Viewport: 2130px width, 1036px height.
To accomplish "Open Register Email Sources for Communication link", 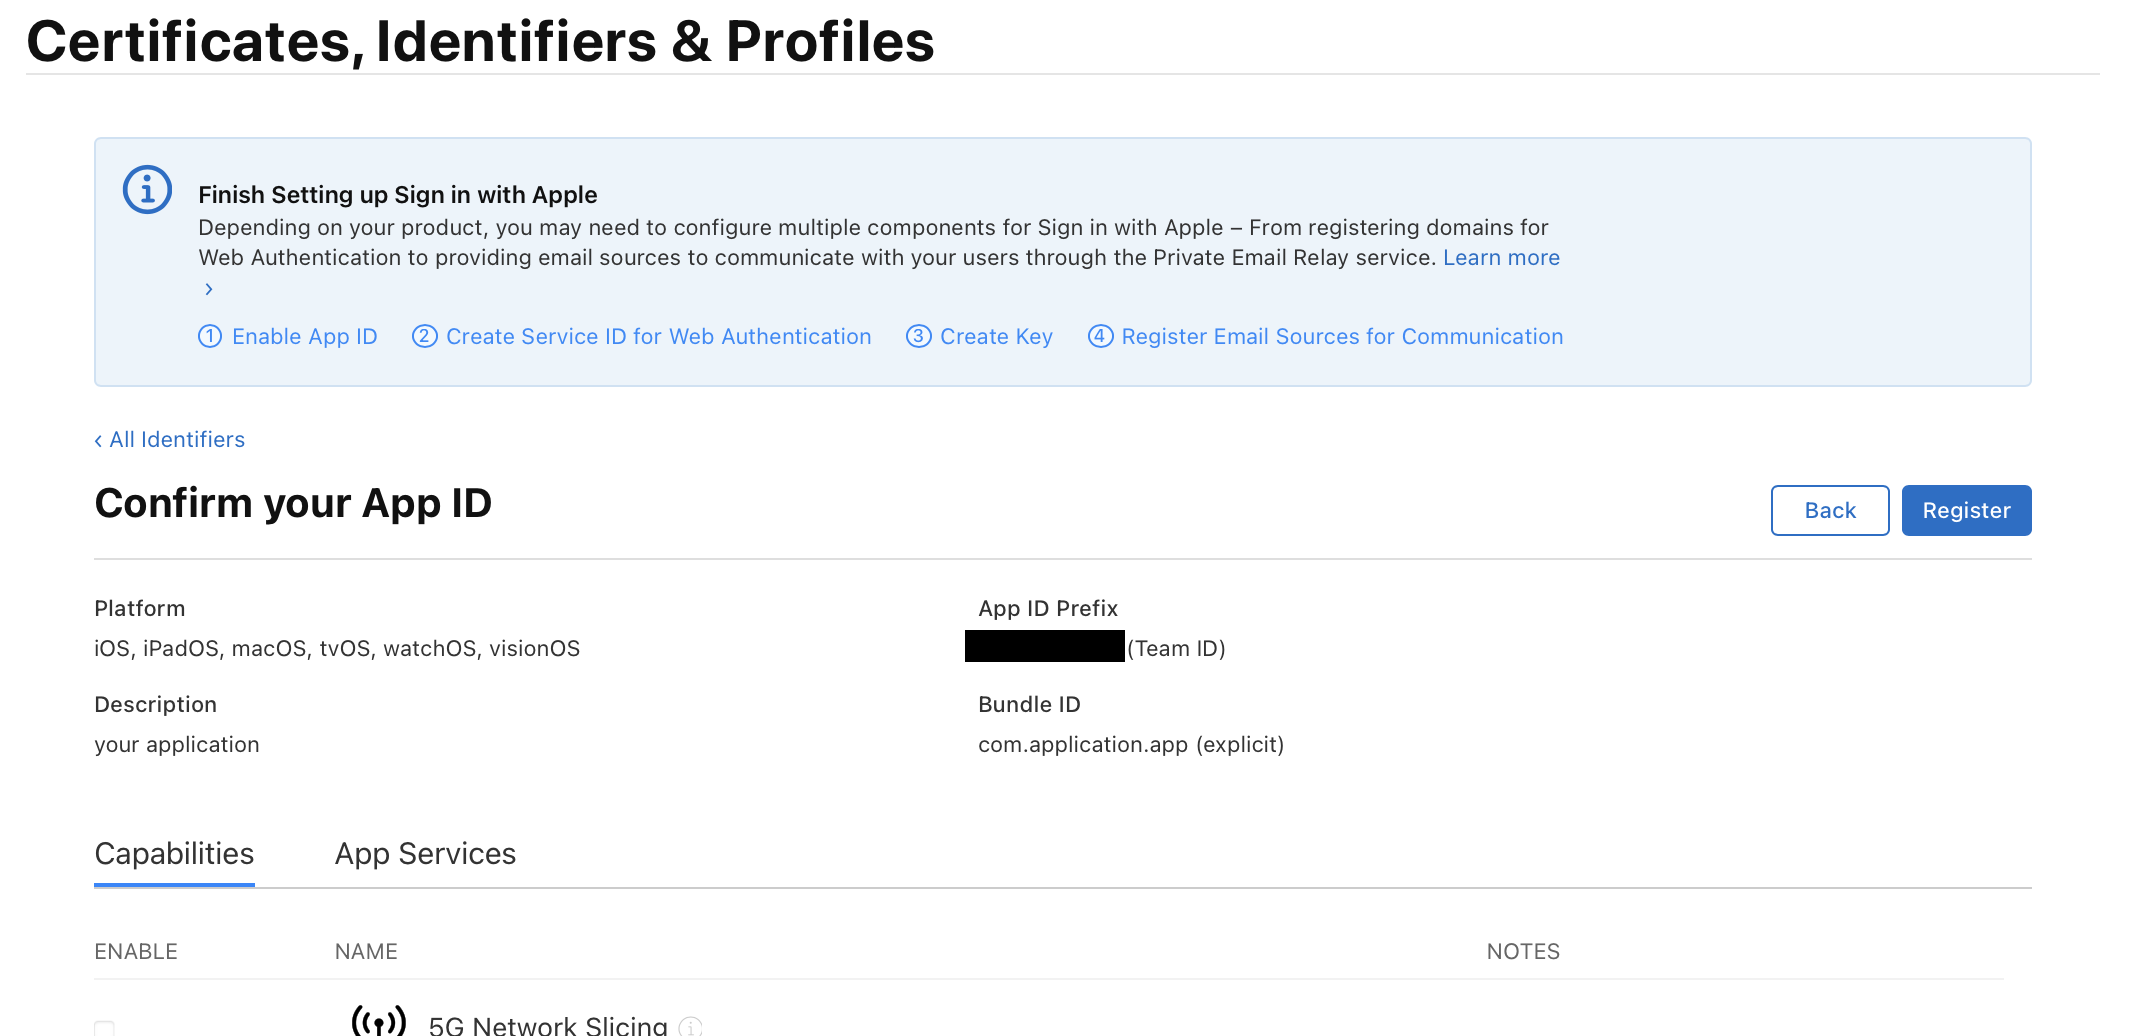I will click(x=1341, y=337).
